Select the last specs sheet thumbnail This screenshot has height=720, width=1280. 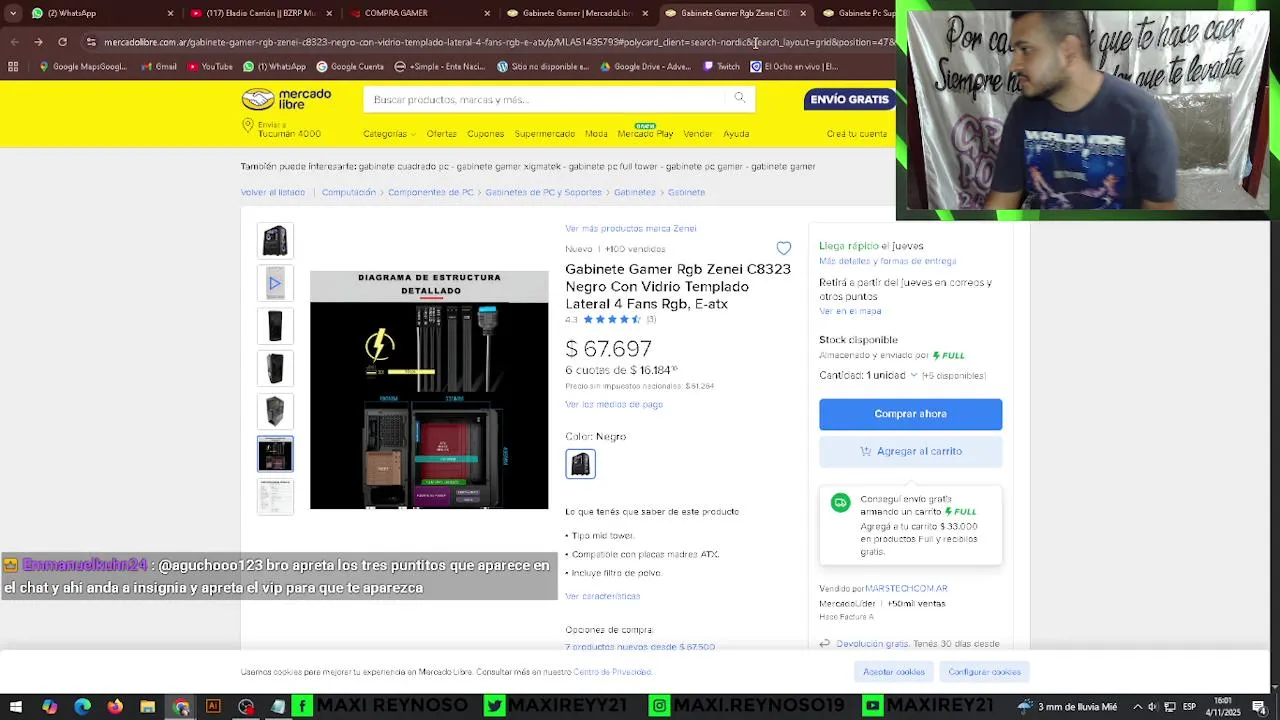pos(275,497)
